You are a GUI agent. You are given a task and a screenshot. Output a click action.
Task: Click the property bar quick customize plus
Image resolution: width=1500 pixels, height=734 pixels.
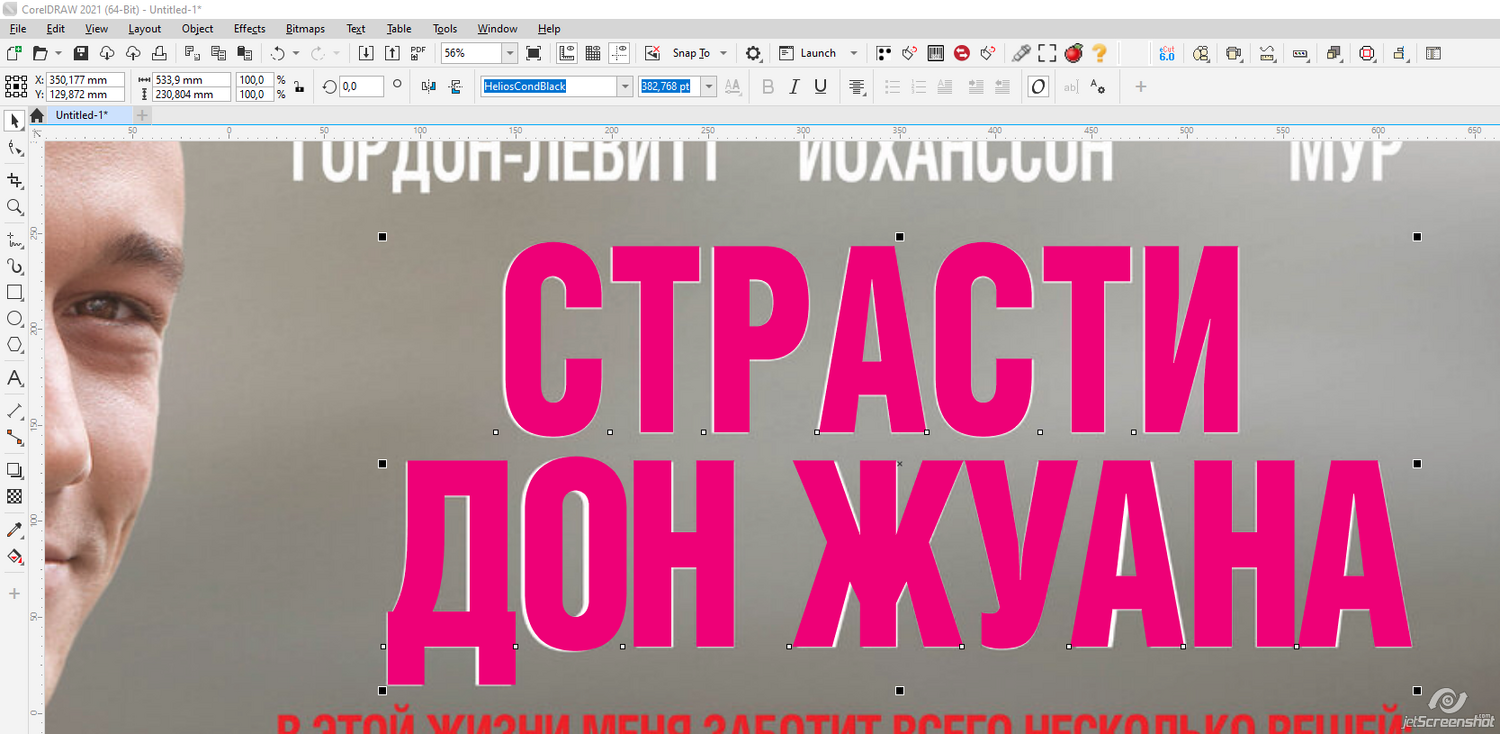tap(1140, 87)
